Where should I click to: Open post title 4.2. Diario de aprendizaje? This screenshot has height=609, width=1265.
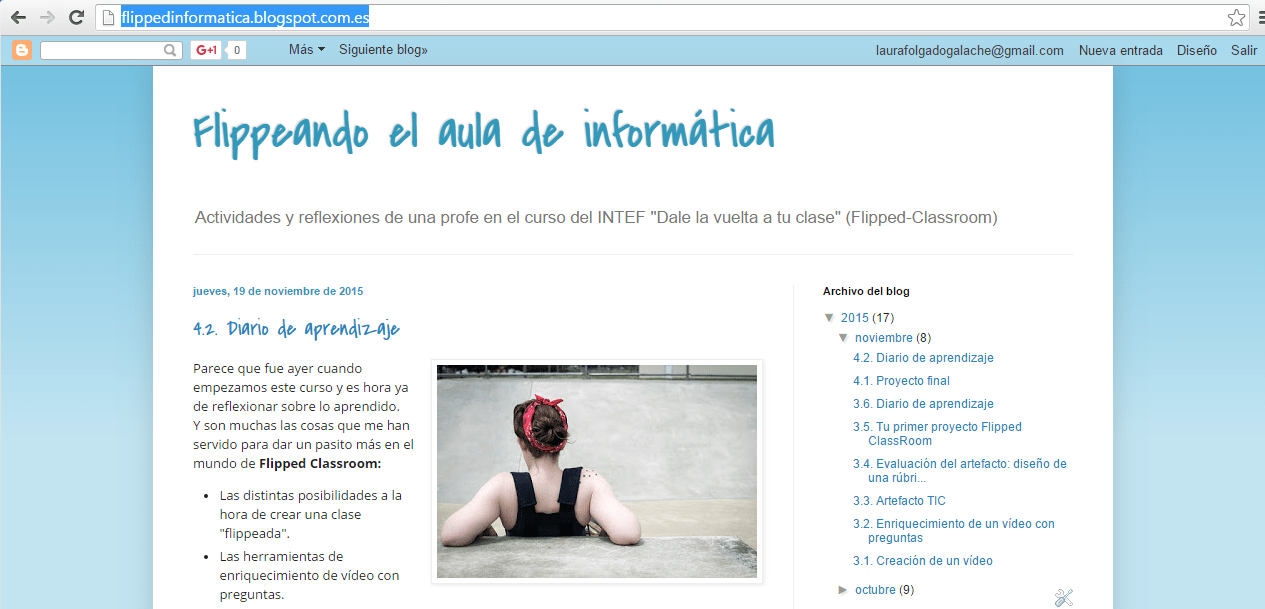[296, 328]
